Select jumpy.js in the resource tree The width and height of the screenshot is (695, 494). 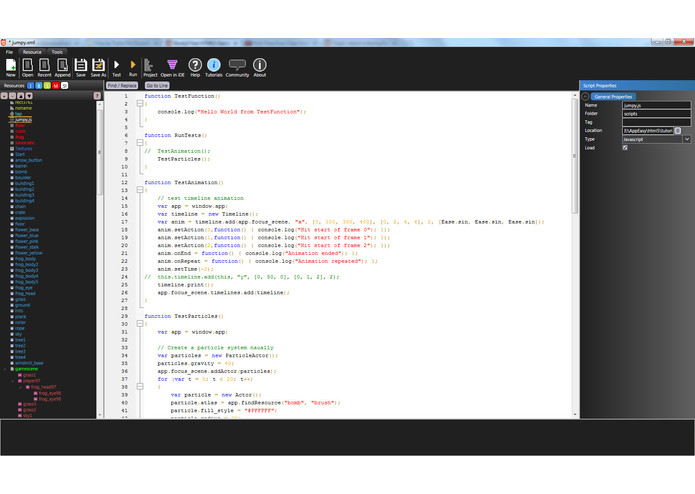tap(23, 120)
